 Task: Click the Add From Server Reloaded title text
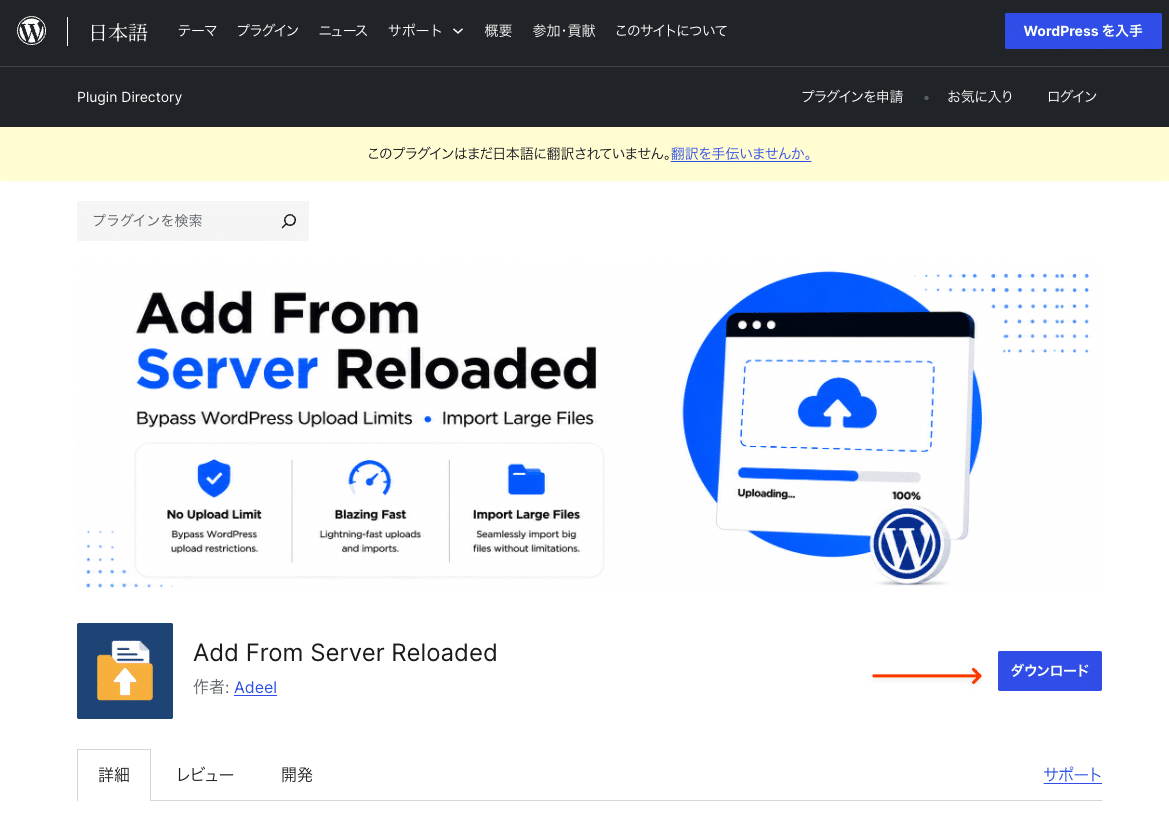coord(345,653)
